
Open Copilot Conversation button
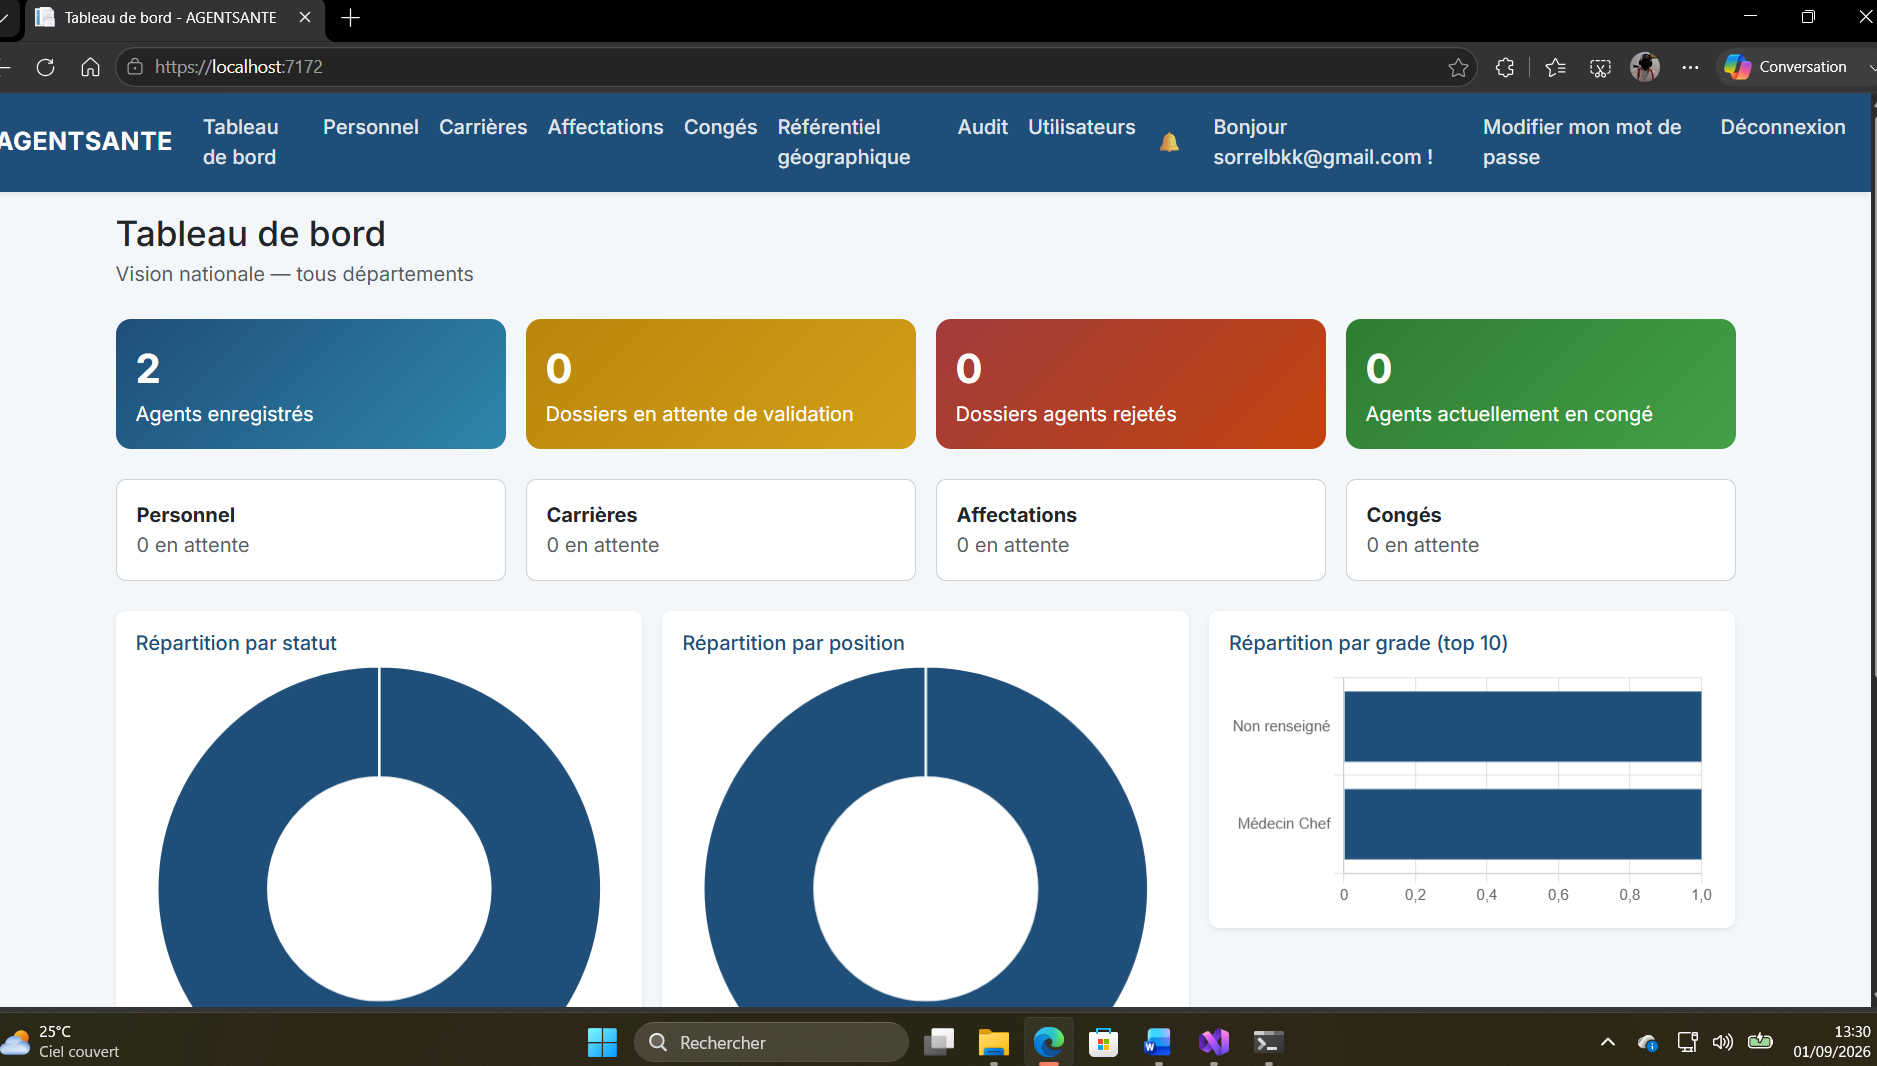[1786, 67]
